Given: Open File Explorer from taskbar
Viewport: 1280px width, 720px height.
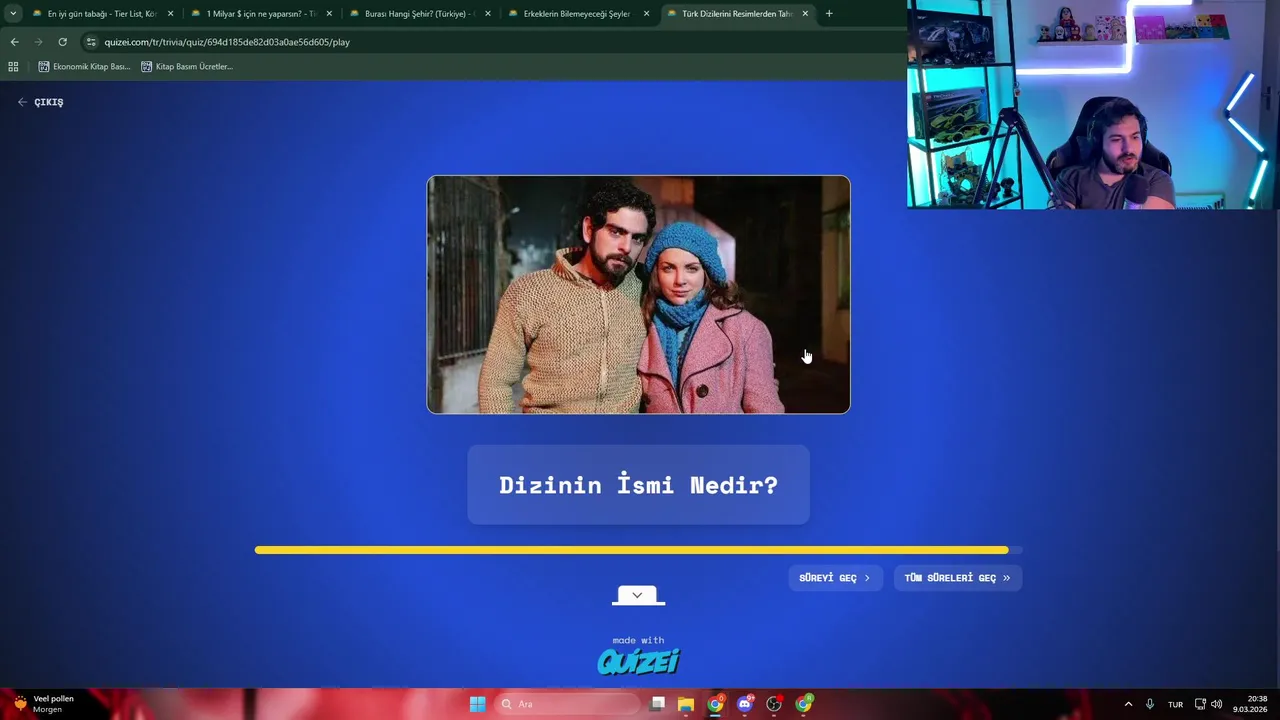Looking at the screenshot, I should tap(686, 704).
